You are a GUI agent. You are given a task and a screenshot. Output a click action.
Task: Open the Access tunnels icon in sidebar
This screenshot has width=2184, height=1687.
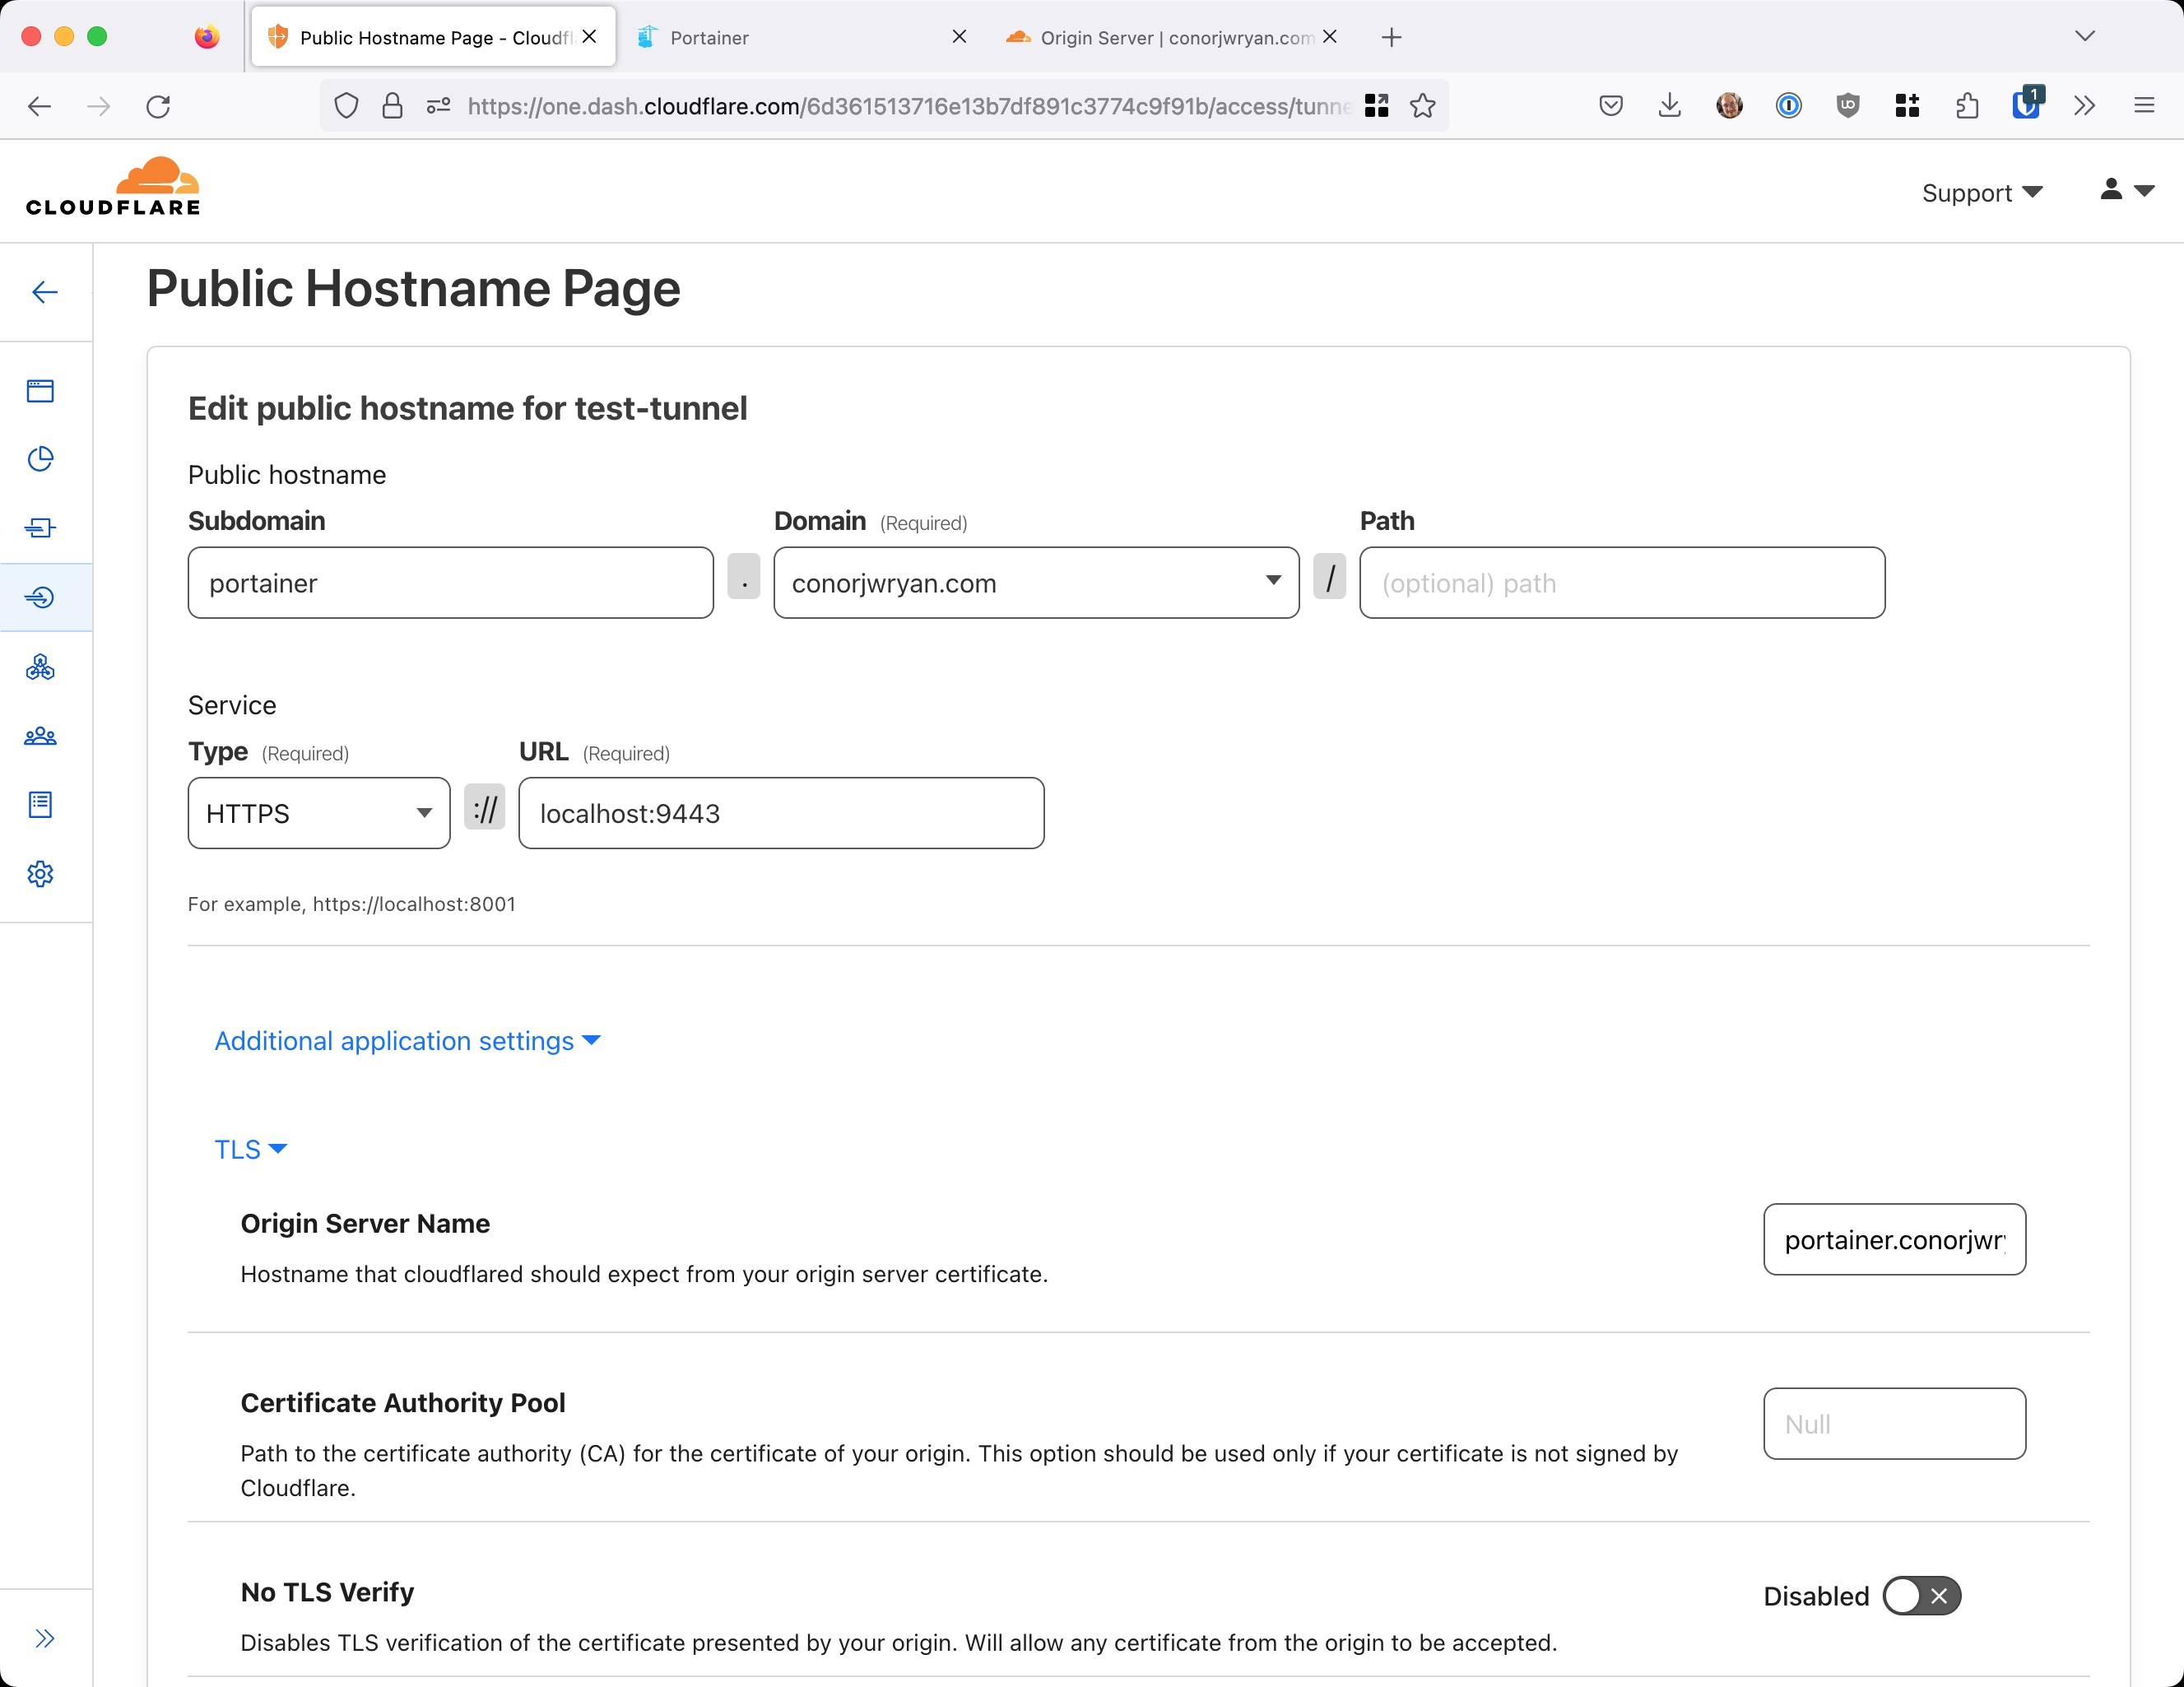pyautogui.click(x=40, y=597)
